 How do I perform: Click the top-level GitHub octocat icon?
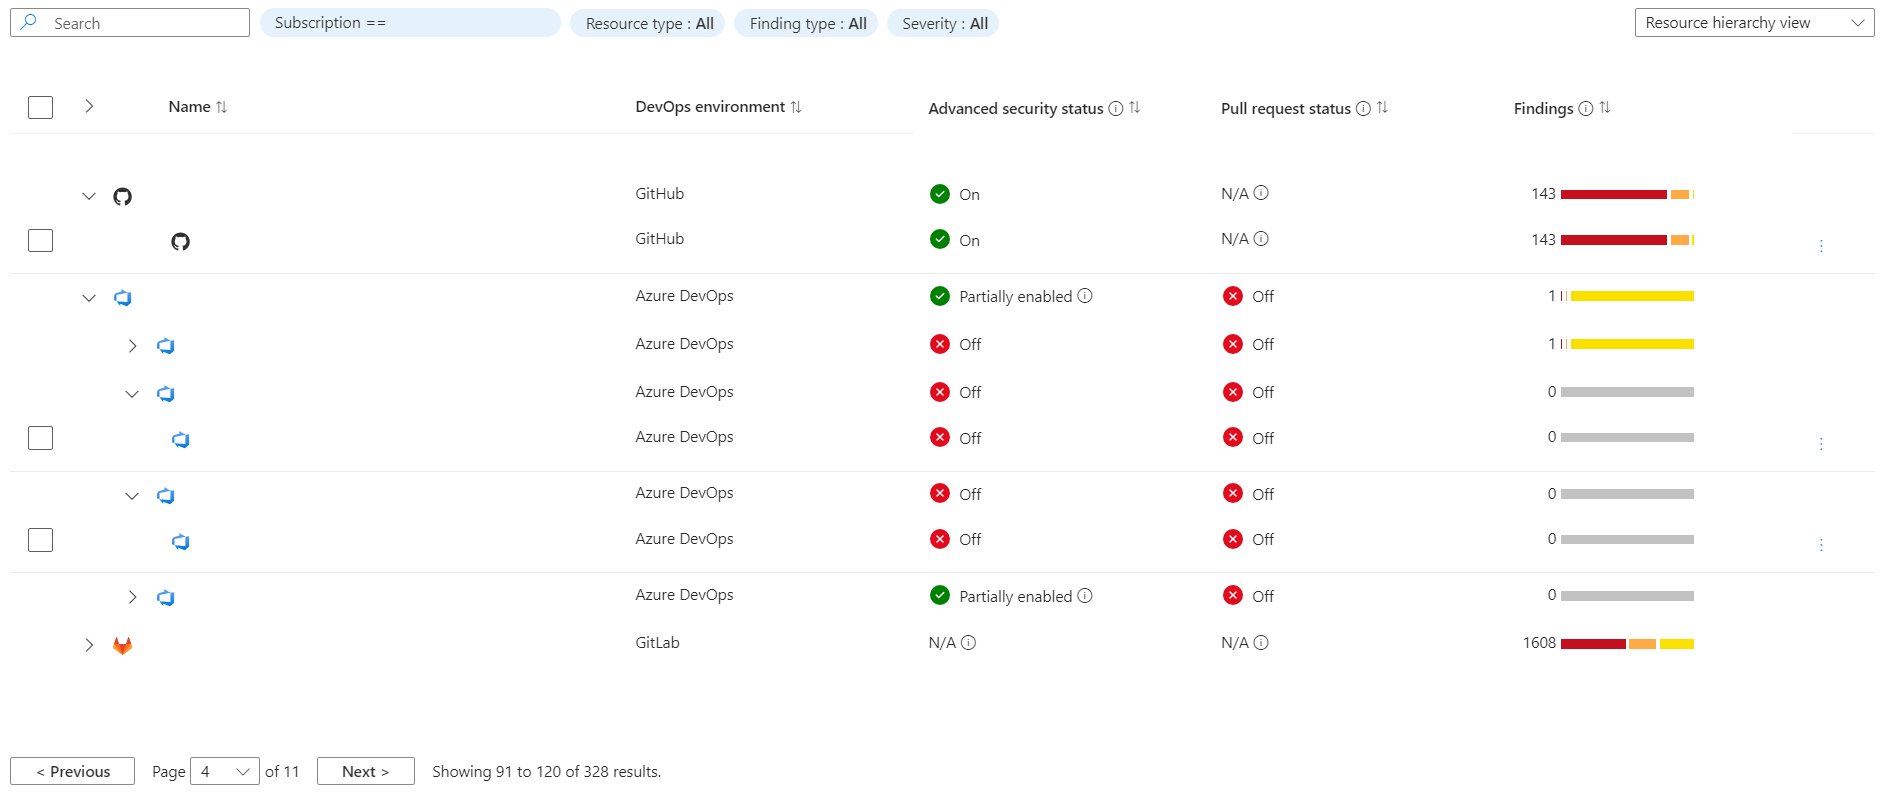click(122, 196)
